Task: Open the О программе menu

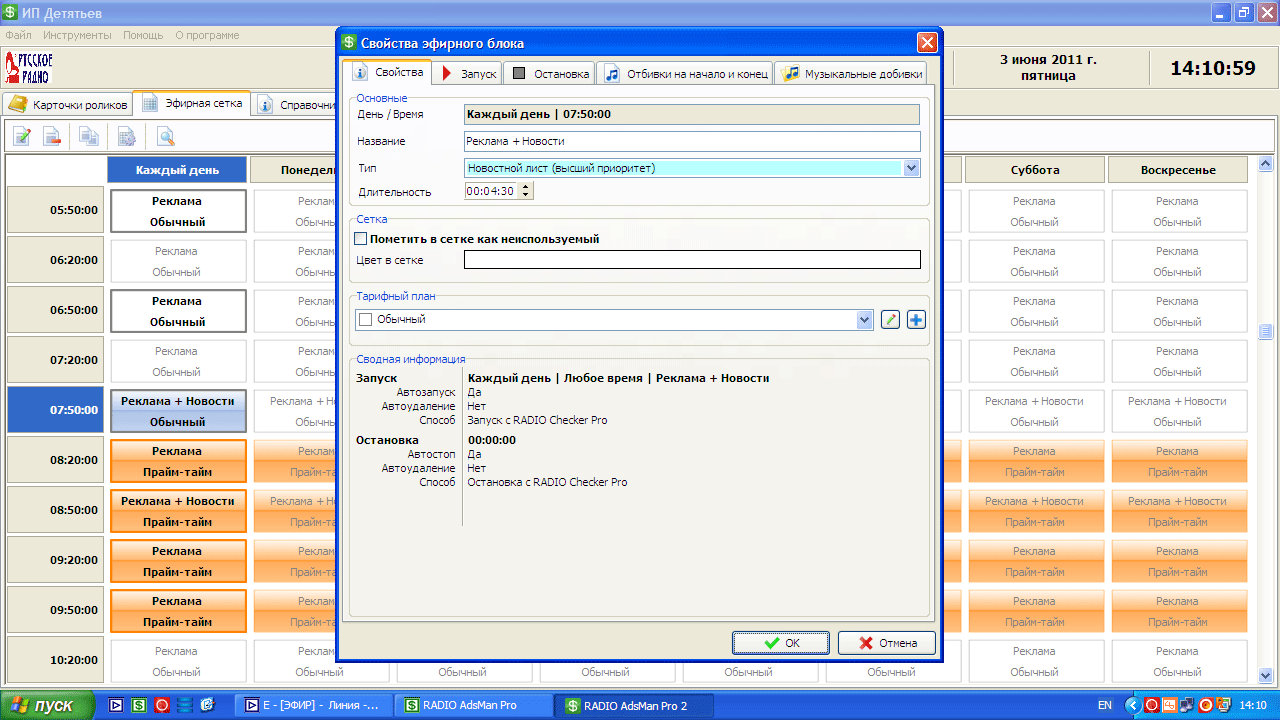Action: (x=207, y=35)
